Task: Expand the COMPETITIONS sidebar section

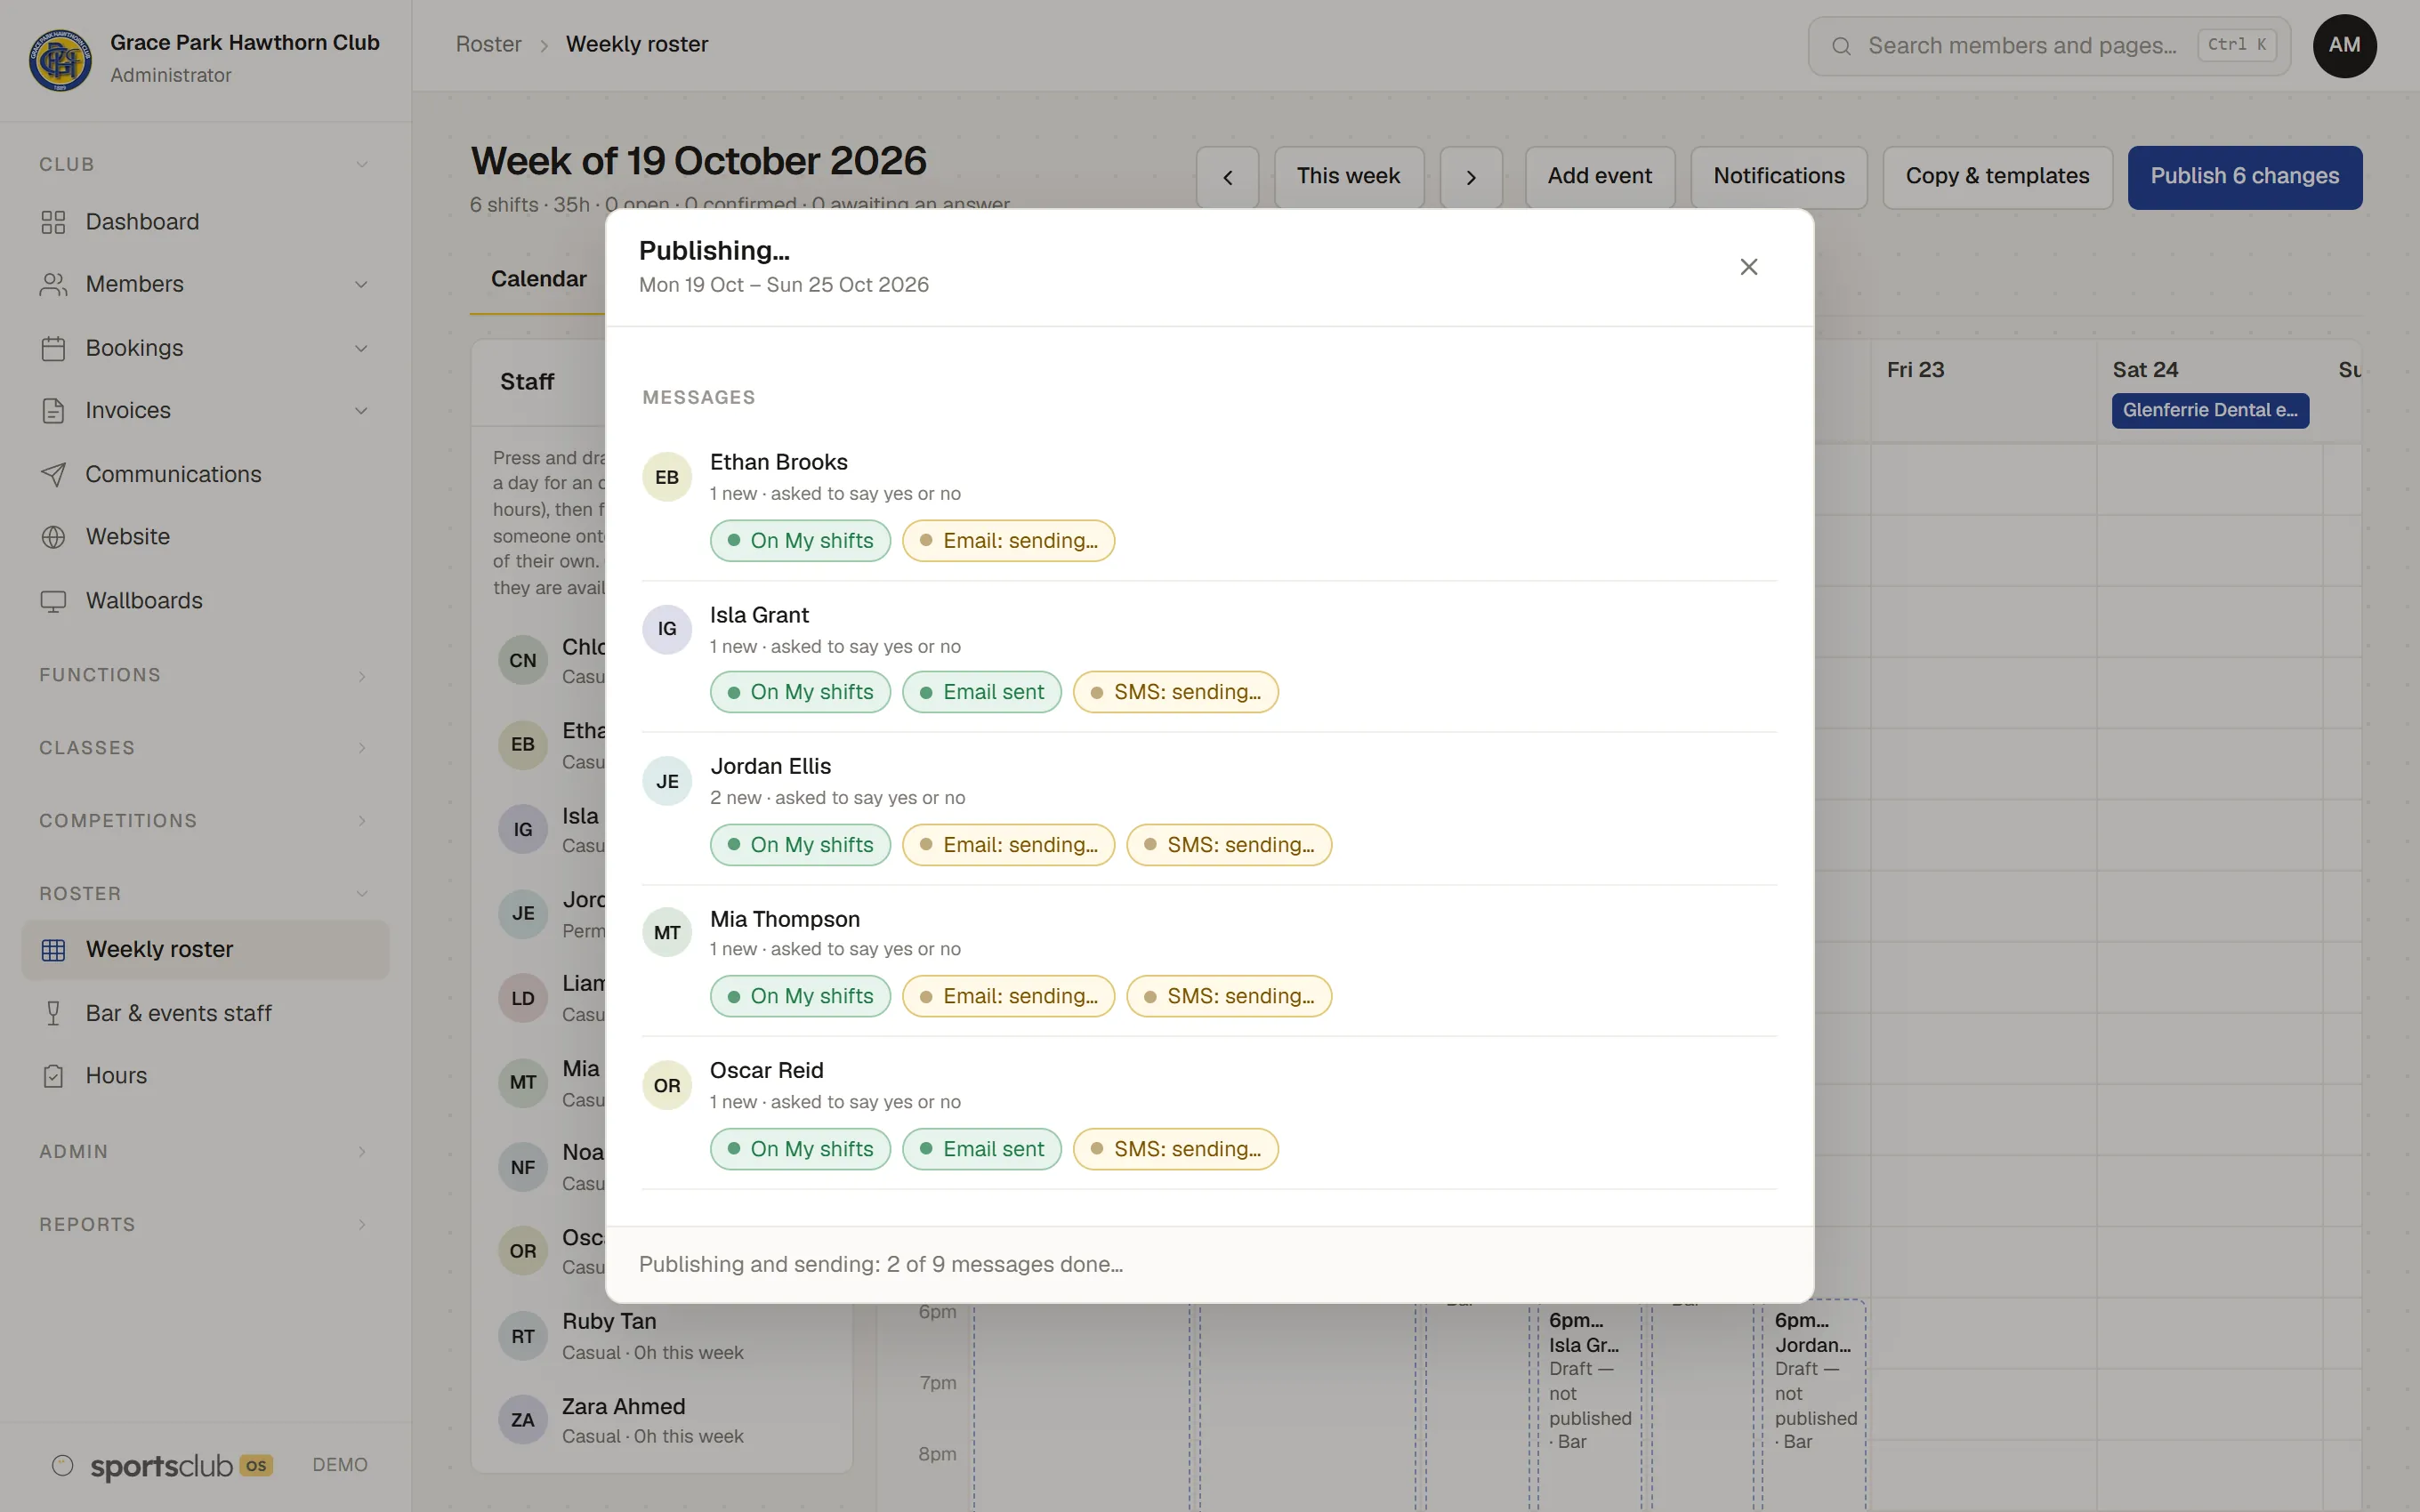Action: tap(205, 821)
